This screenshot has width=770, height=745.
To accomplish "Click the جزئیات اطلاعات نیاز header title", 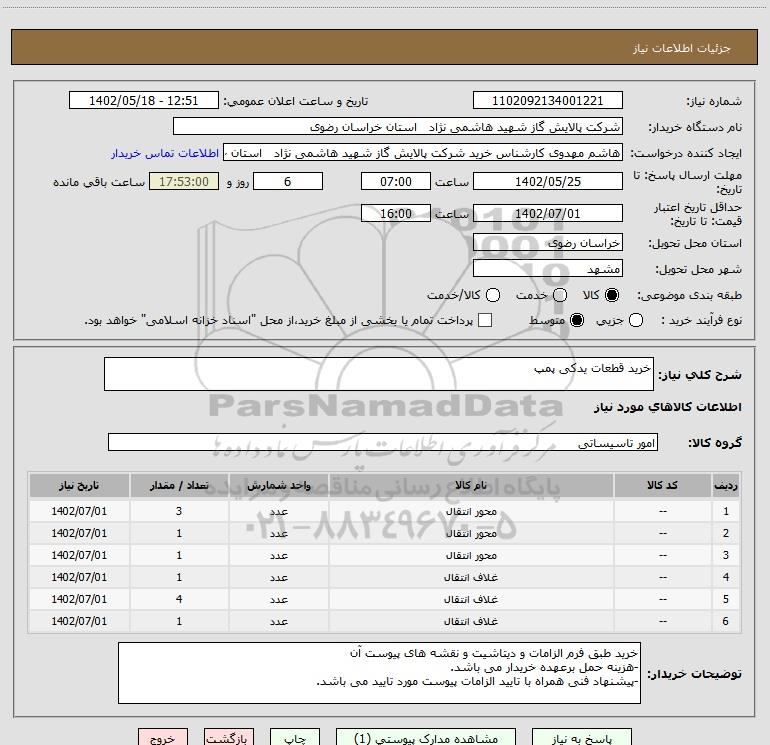I will click(682, 48).
